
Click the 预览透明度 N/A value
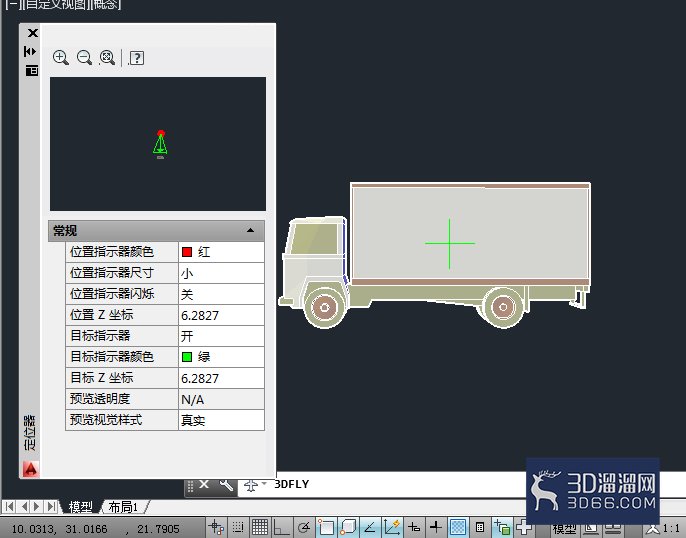(221, 399)
